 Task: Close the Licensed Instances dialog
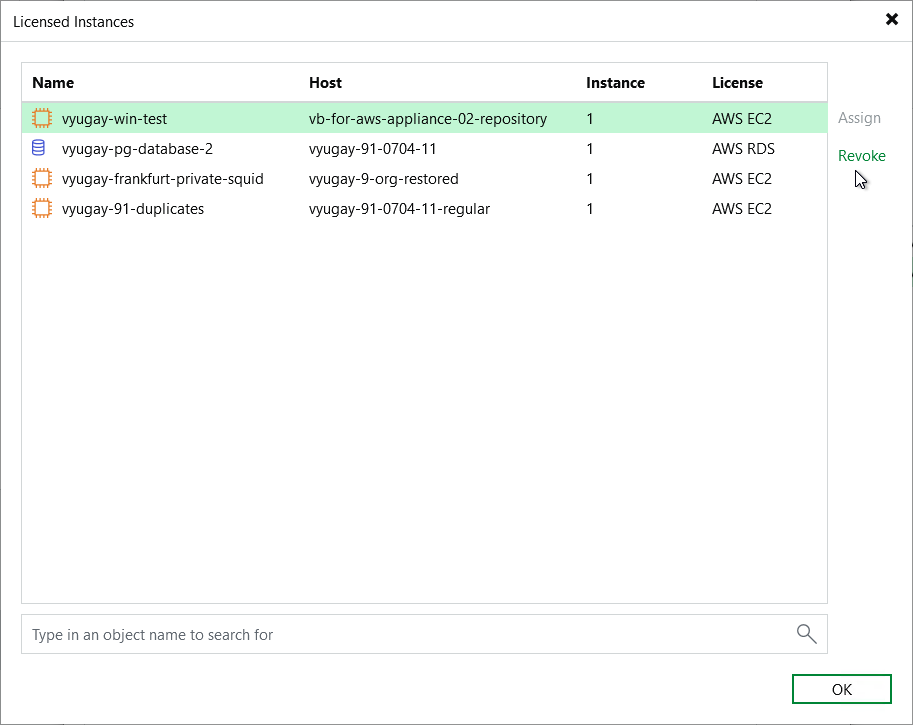[892, 19]
